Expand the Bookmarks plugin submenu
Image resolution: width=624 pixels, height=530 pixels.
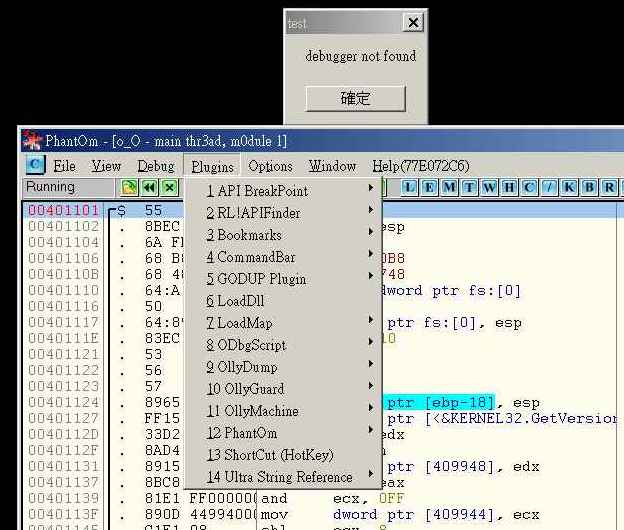click(x=283, y=235)
